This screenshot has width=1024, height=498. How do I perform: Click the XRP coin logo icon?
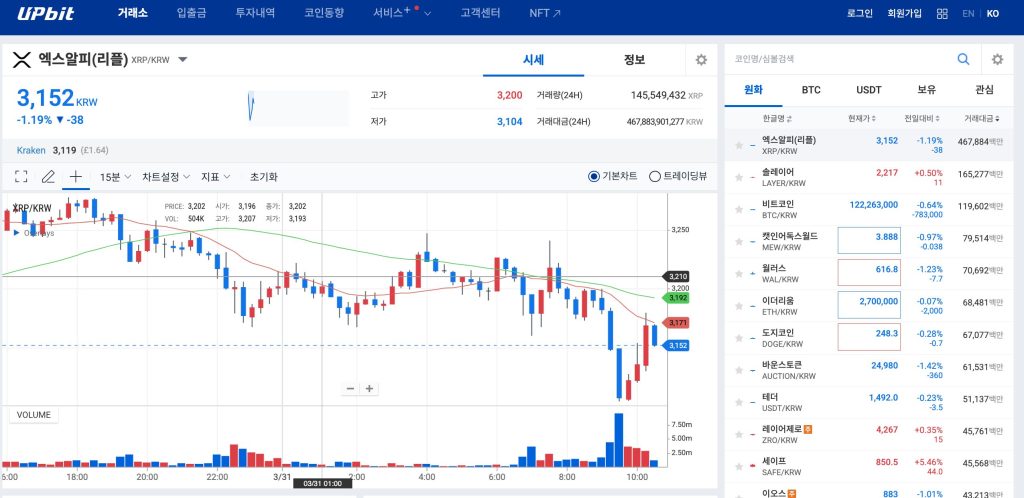[22, 60]
